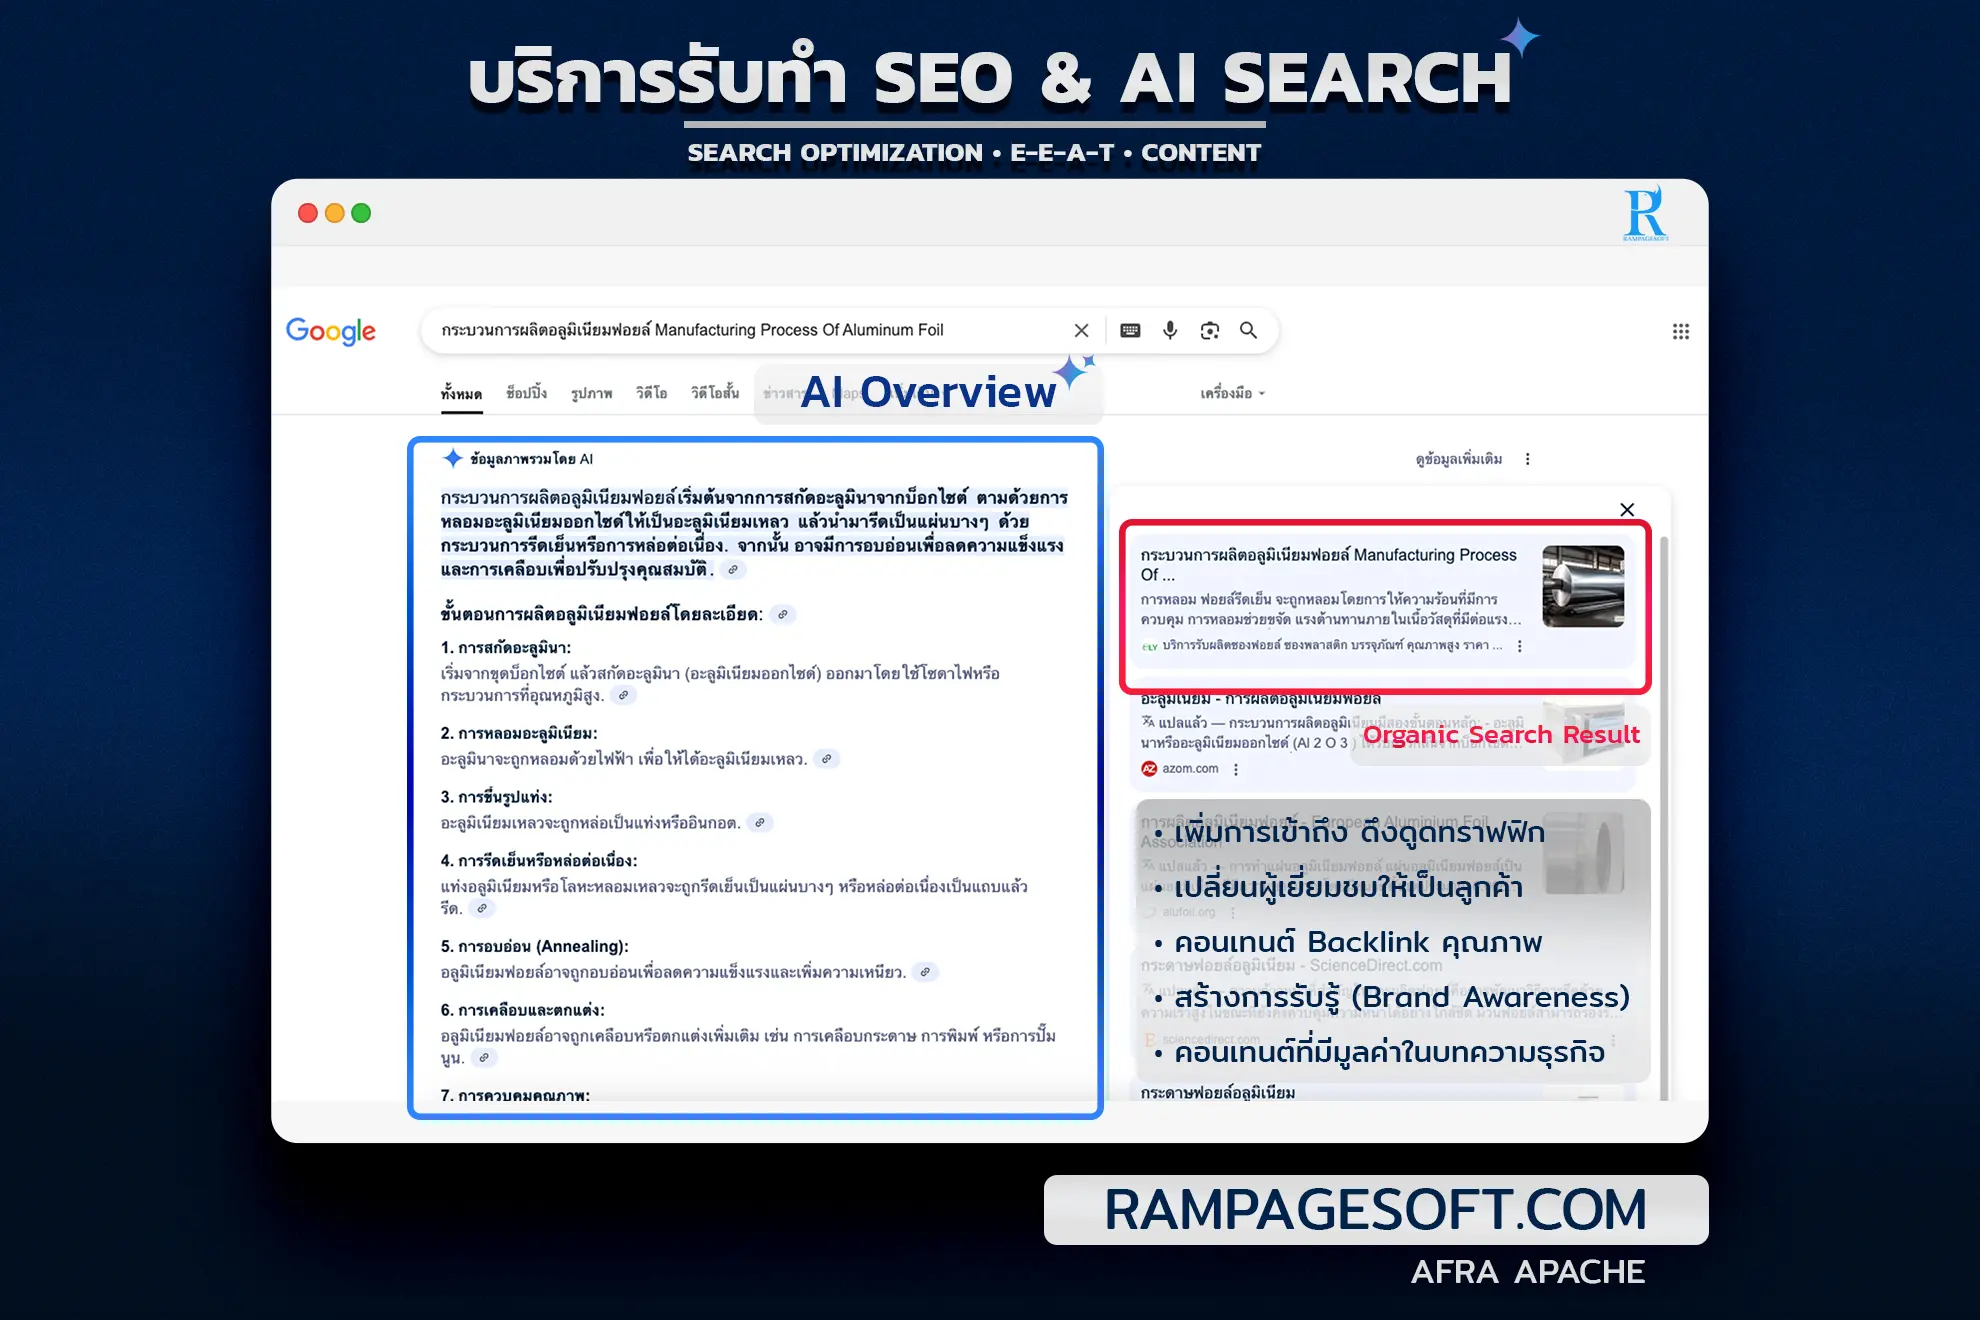1980x1320 pixels.
Task: Click heading 5. การอบอ่อน (Annealing)
Action: click(534, 946)
